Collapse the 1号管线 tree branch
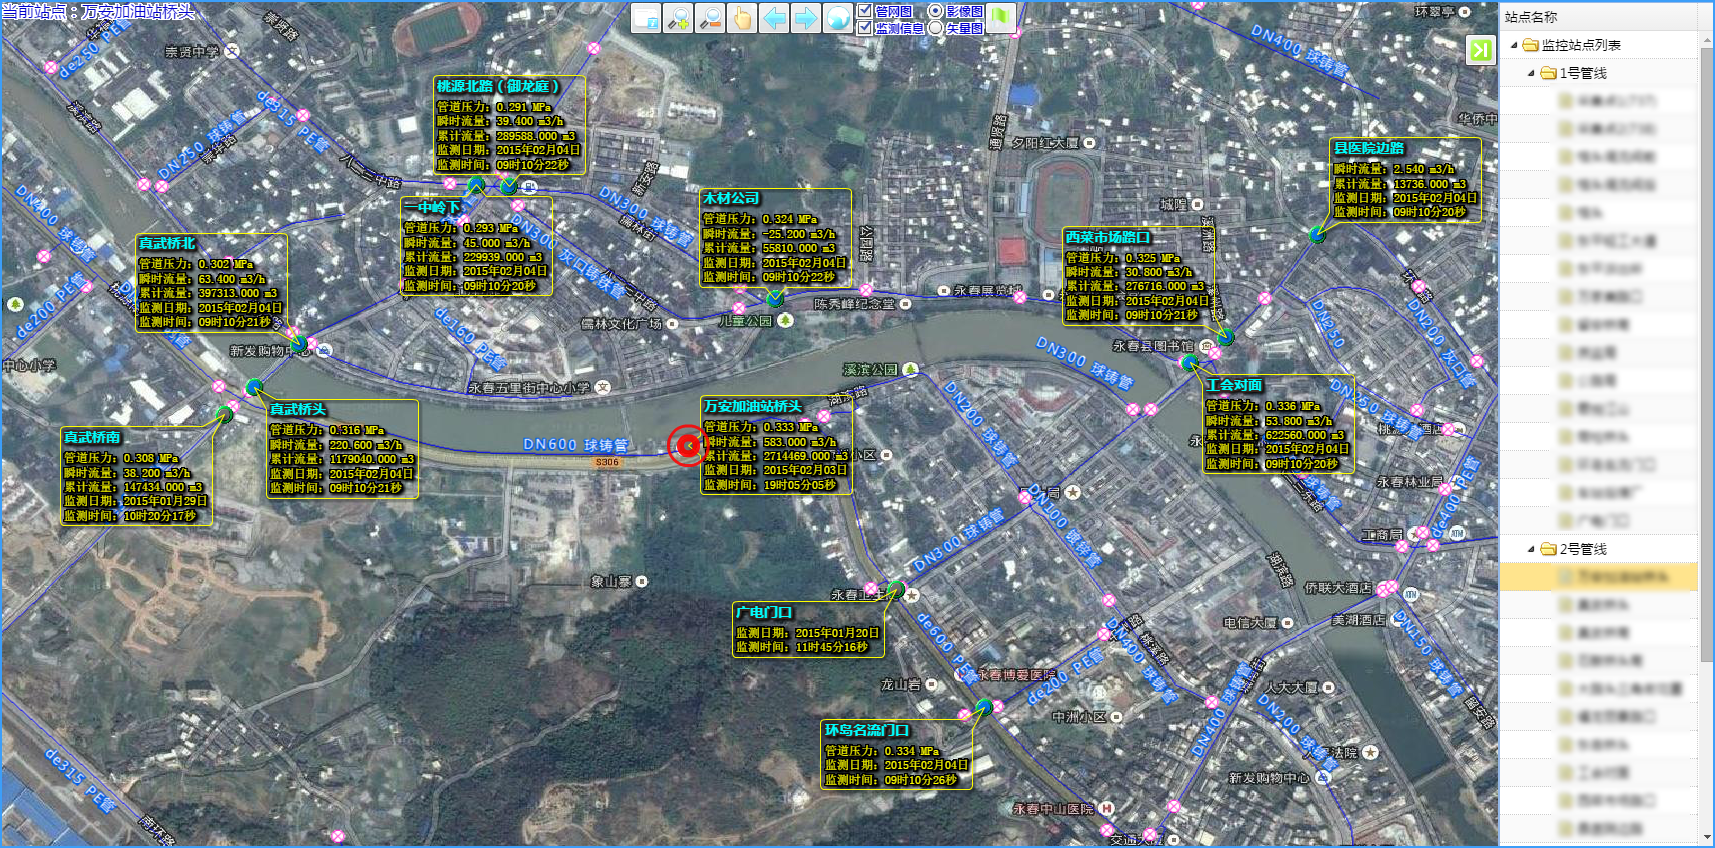This screenshot has width=1715, height=848. point(1531,73)
